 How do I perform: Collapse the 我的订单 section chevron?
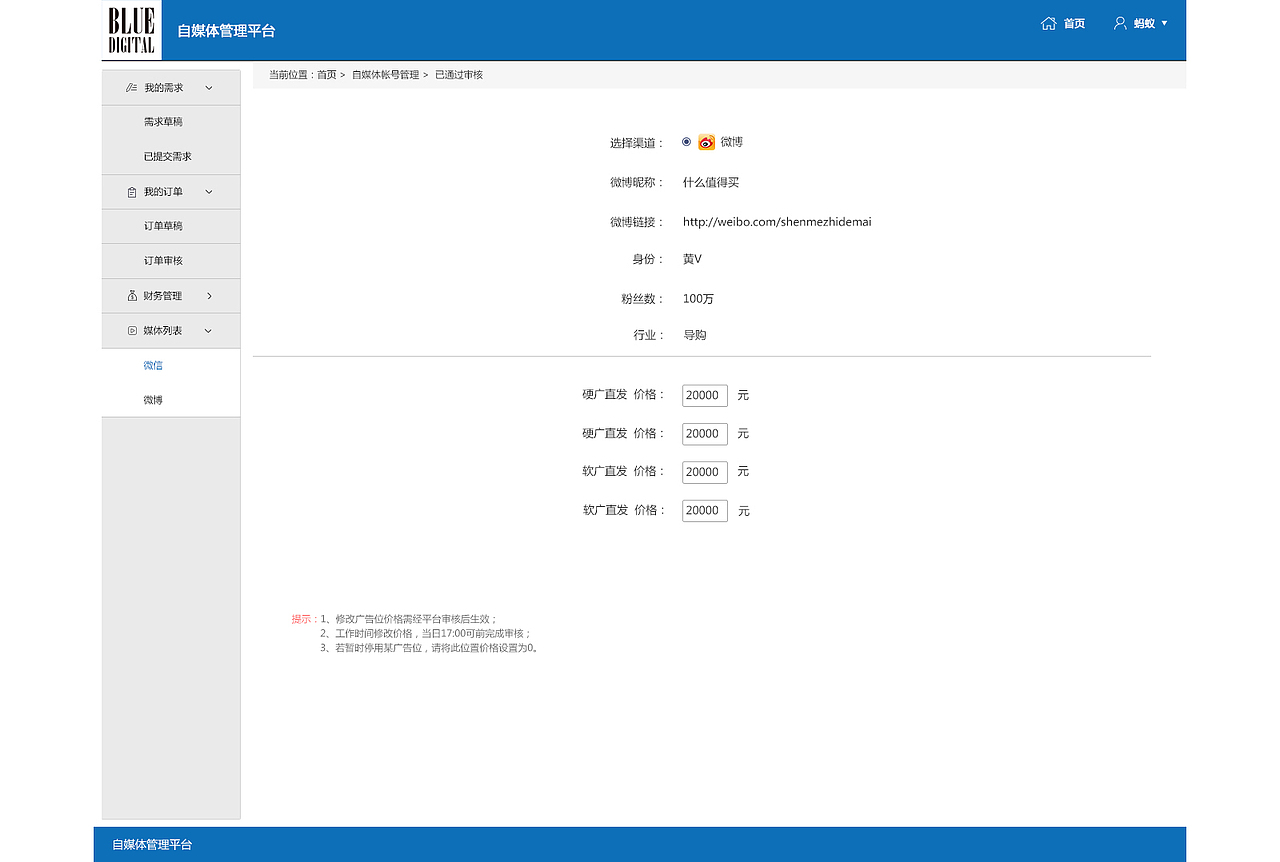point(209,192)
